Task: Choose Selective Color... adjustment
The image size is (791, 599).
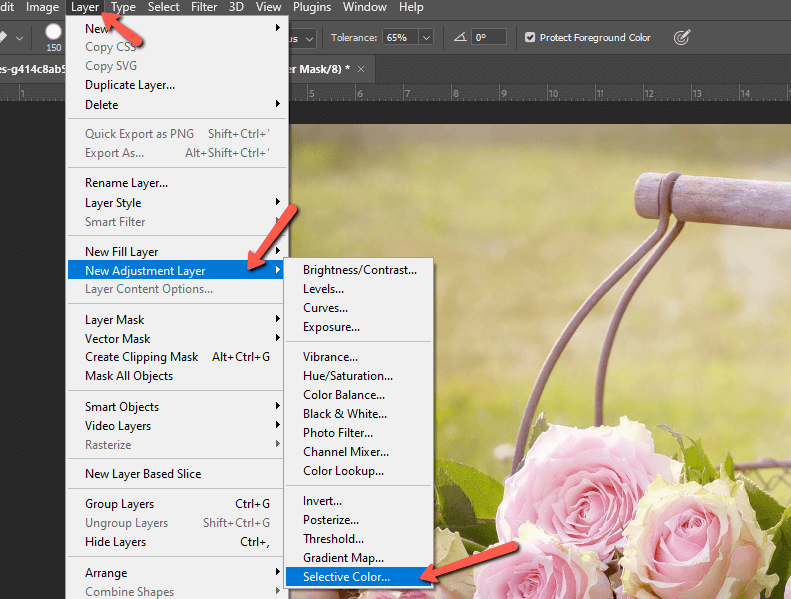Action: tap(359, 577)
